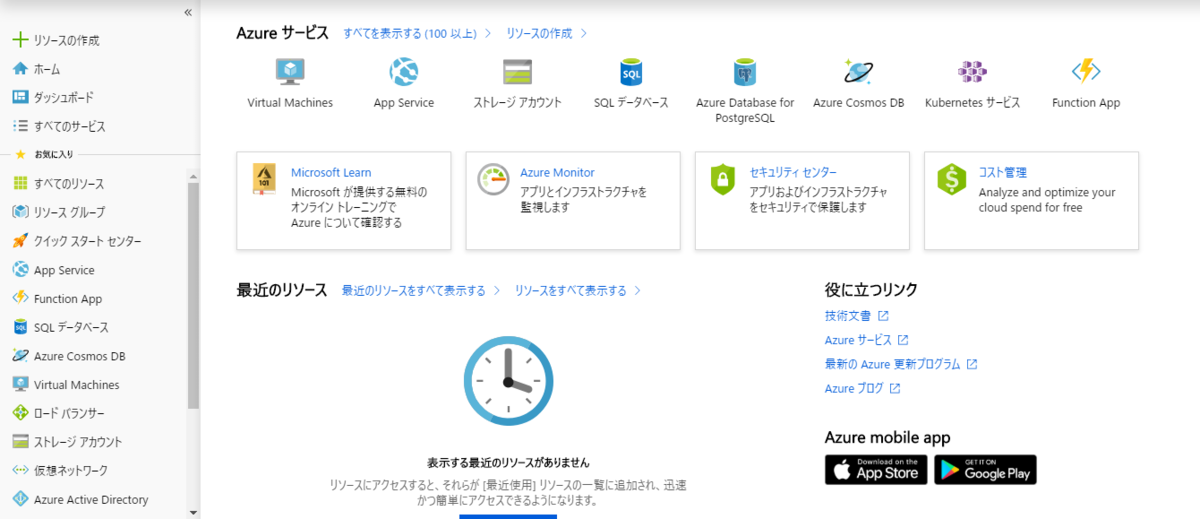
Task: Click the セキュリティ センター card title
Action: 793,172
